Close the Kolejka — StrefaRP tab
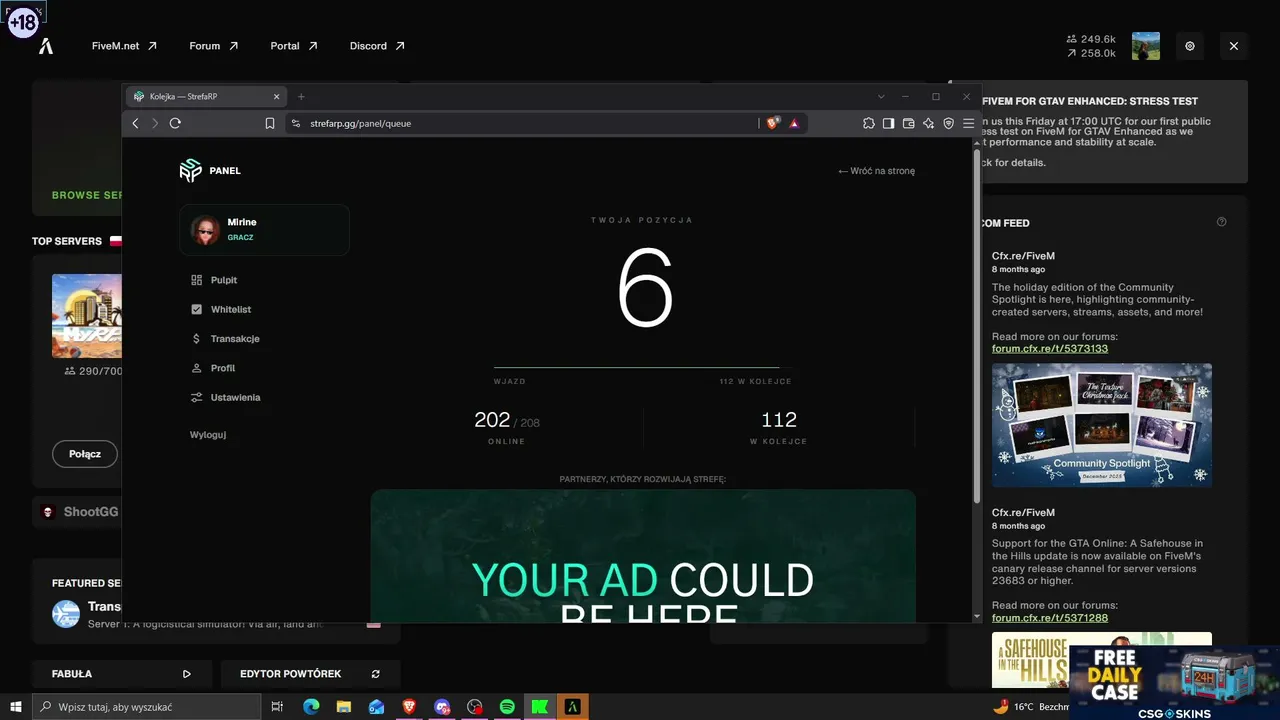1280x720 pixels. [277, 97]
